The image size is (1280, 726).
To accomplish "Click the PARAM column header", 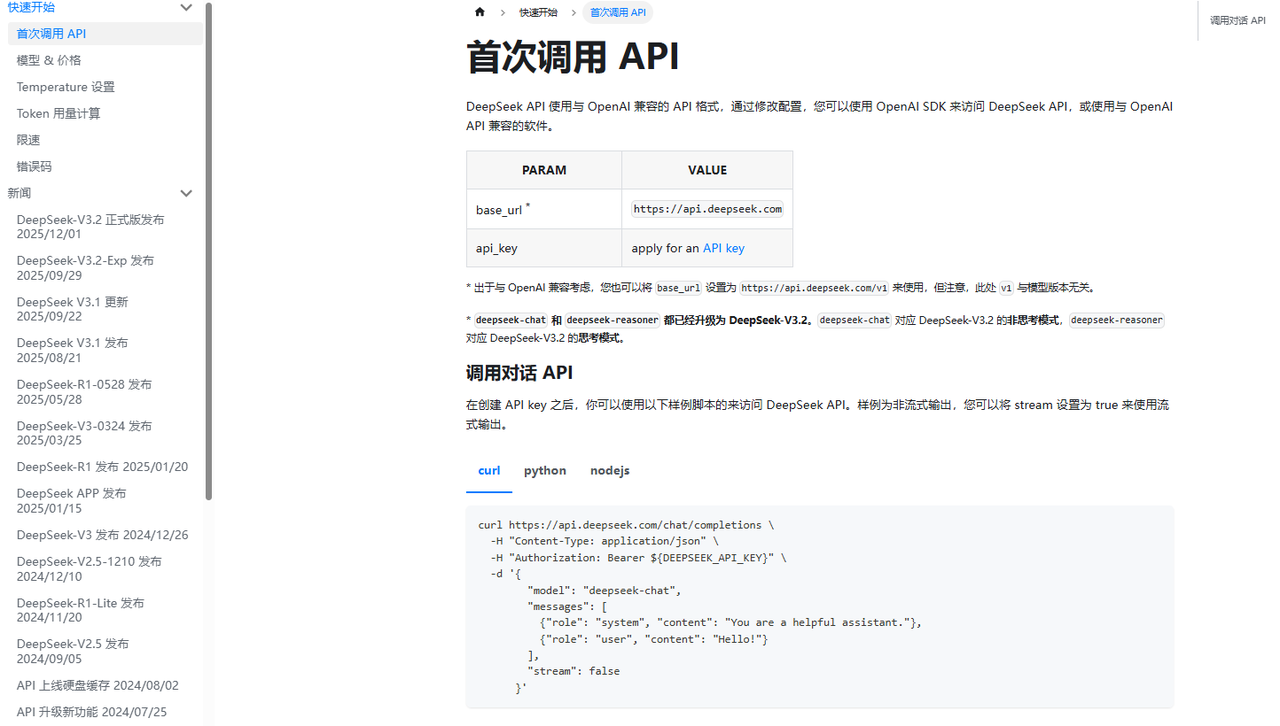I will tap(544, 171).
